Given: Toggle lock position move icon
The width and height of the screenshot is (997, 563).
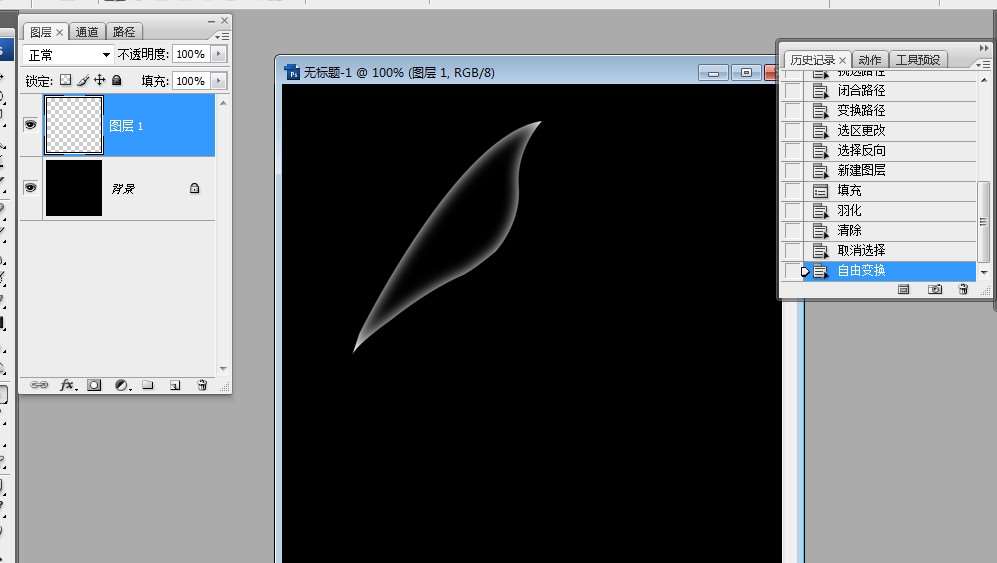Looking at the screenshot, I should click(100, 80).
